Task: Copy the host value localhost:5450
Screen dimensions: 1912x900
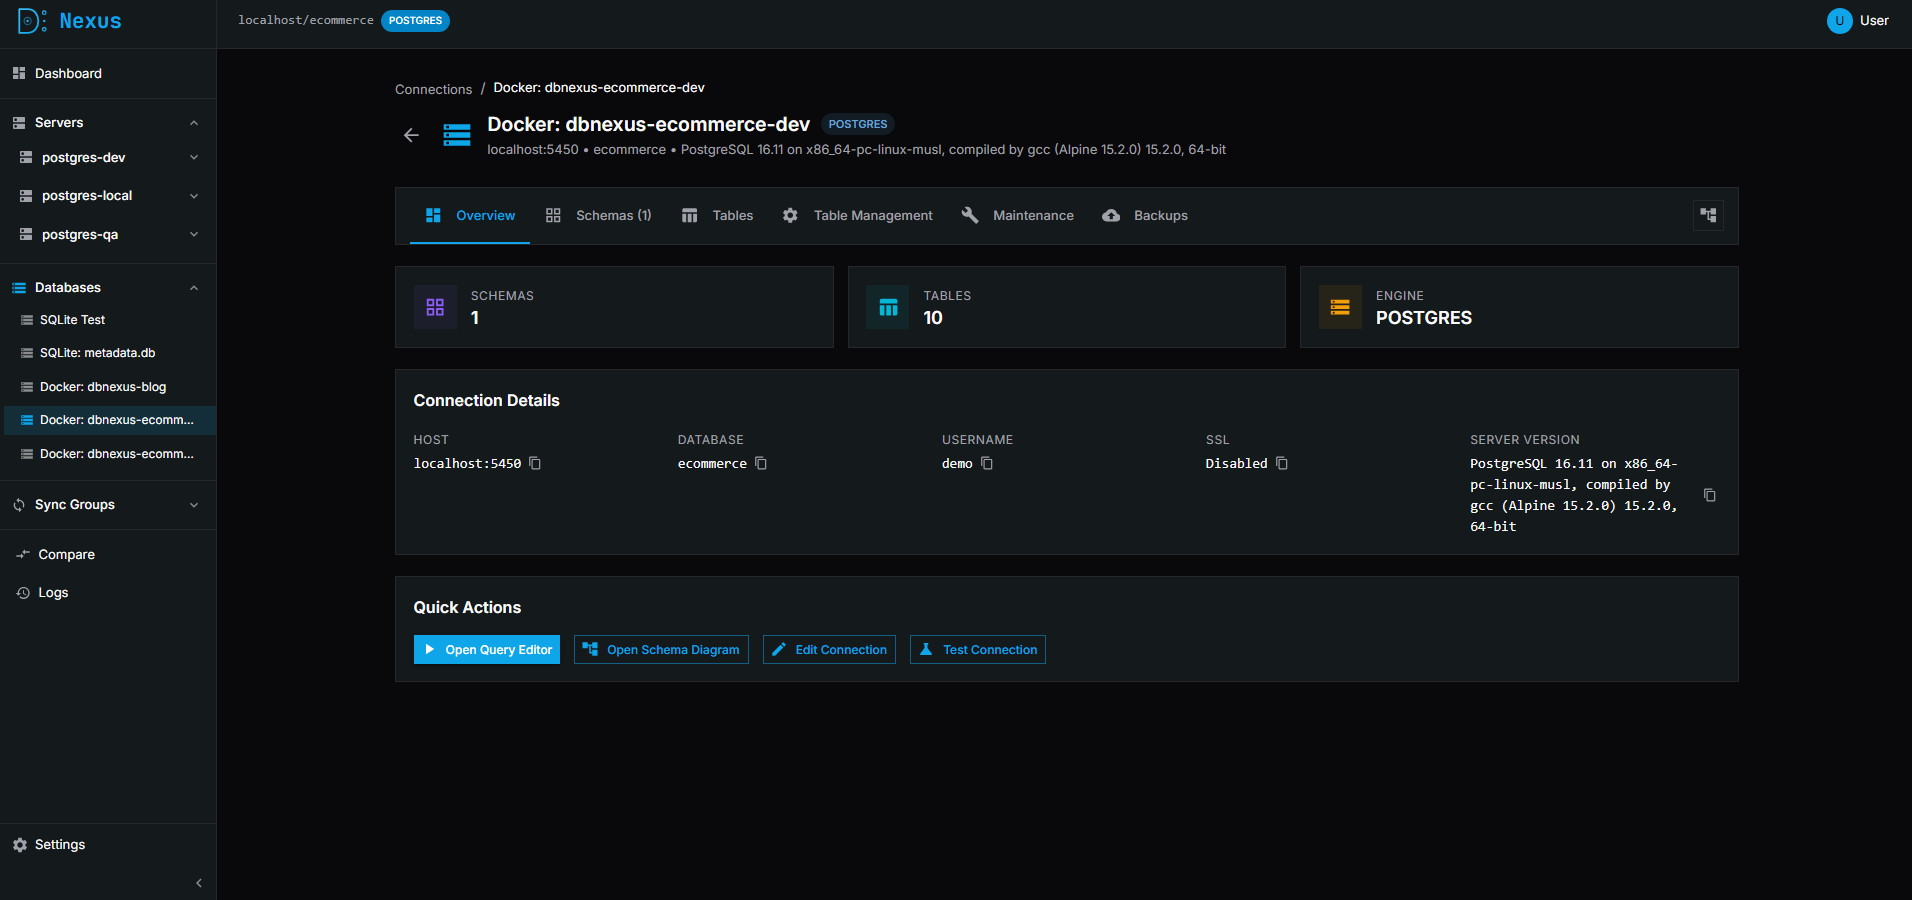Action: [x=535, y=463]
